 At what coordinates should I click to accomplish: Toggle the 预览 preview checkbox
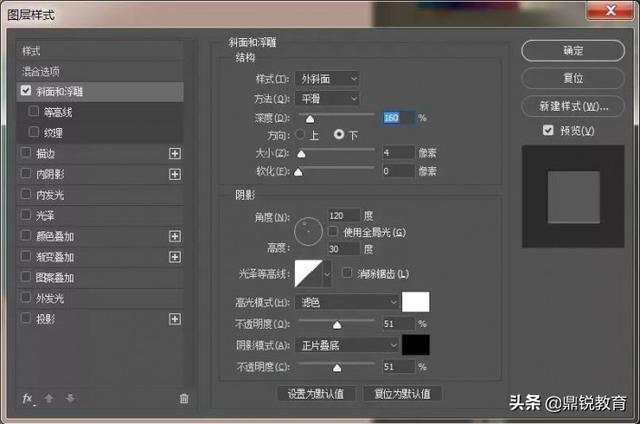coord(548,130)
